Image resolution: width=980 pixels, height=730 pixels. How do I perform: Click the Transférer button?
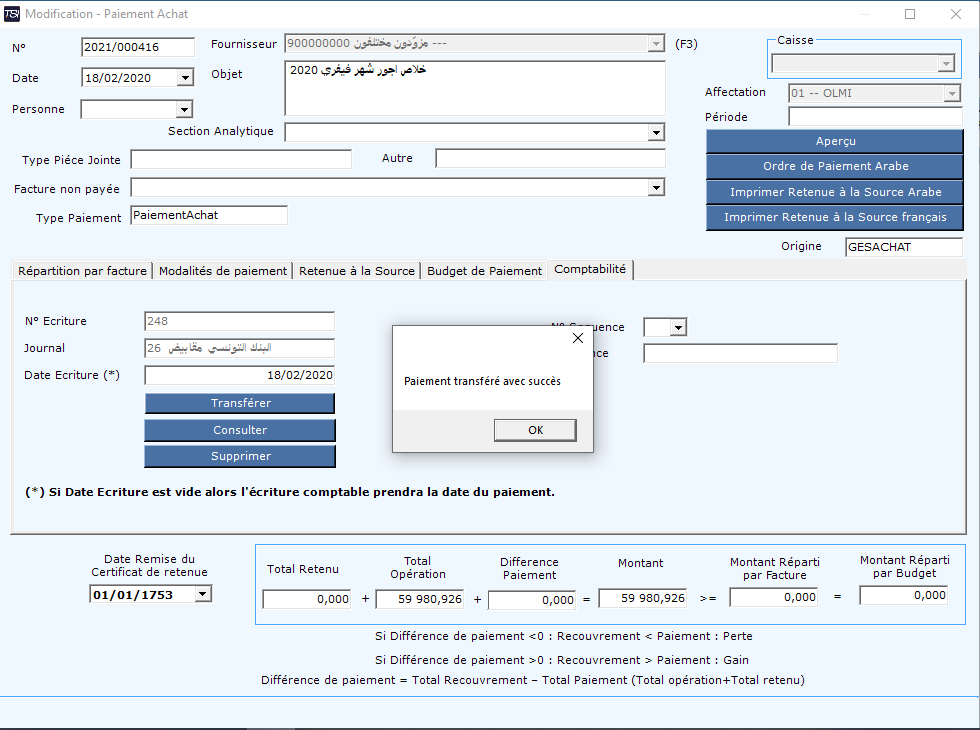240,403
